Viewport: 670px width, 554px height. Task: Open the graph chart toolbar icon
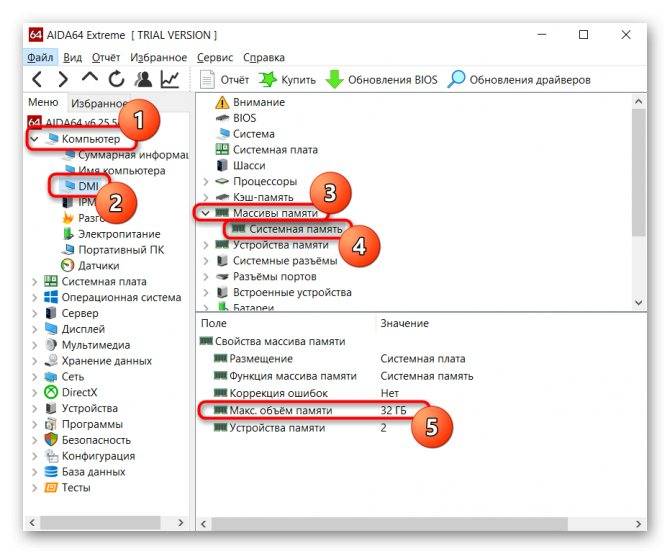pyautogui.click(x=169, y=79)
